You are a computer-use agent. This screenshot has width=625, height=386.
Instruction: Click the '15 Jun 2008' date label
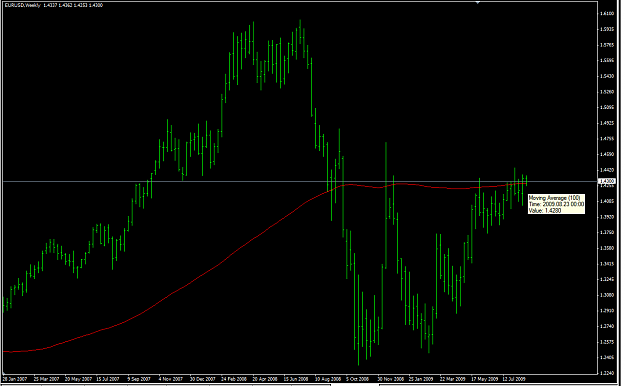(296, 379)
